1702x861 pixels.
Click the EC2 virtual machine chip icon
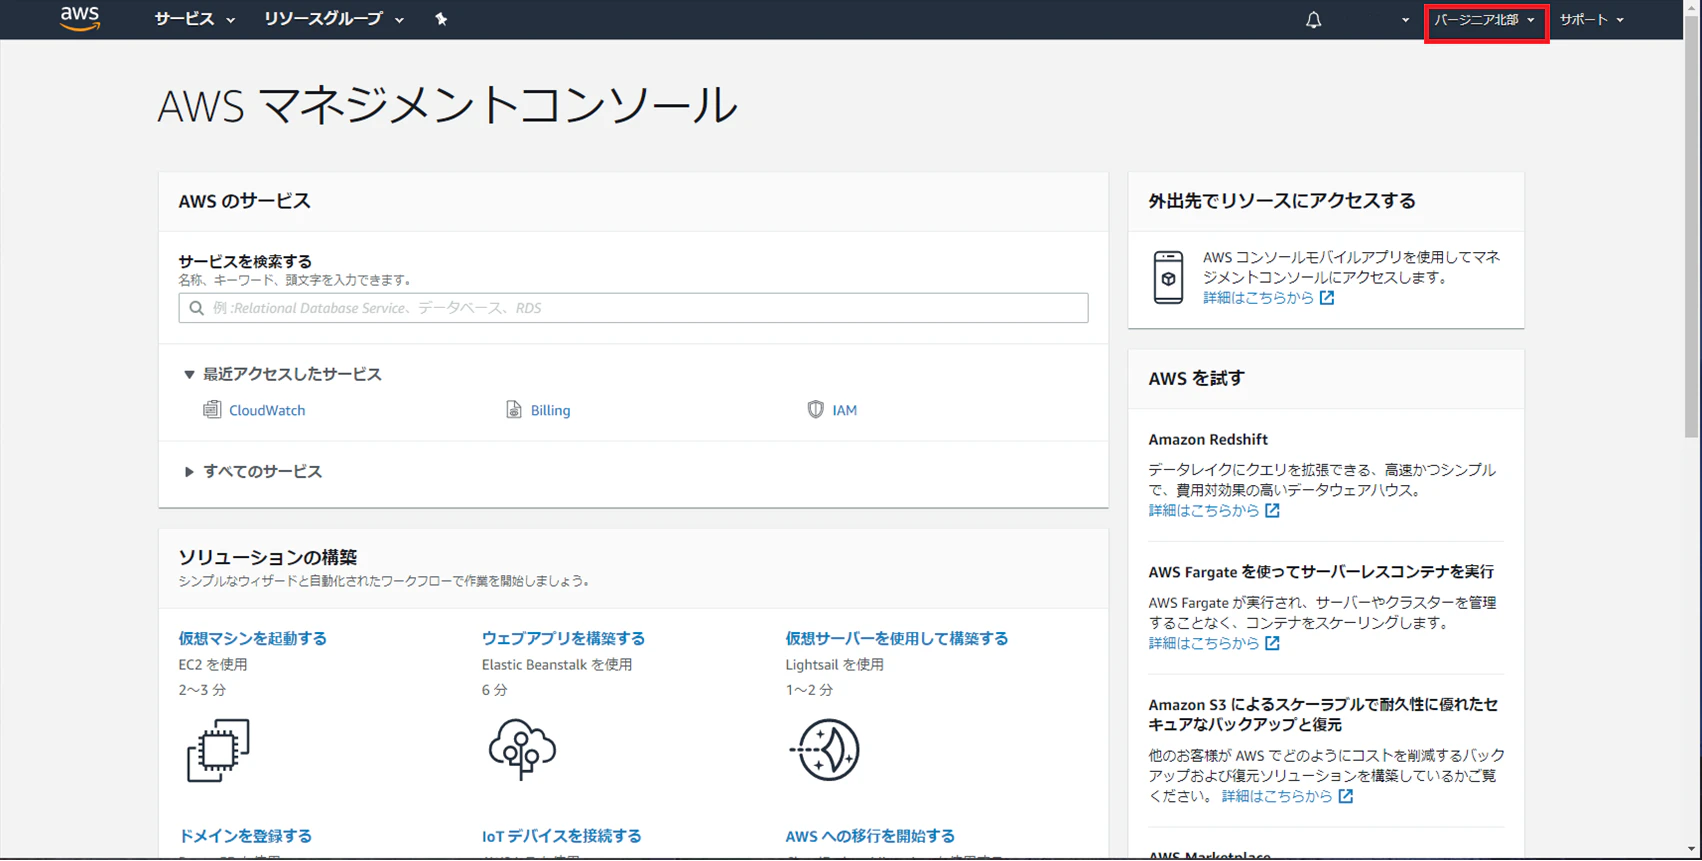click(x=218, y=750)
